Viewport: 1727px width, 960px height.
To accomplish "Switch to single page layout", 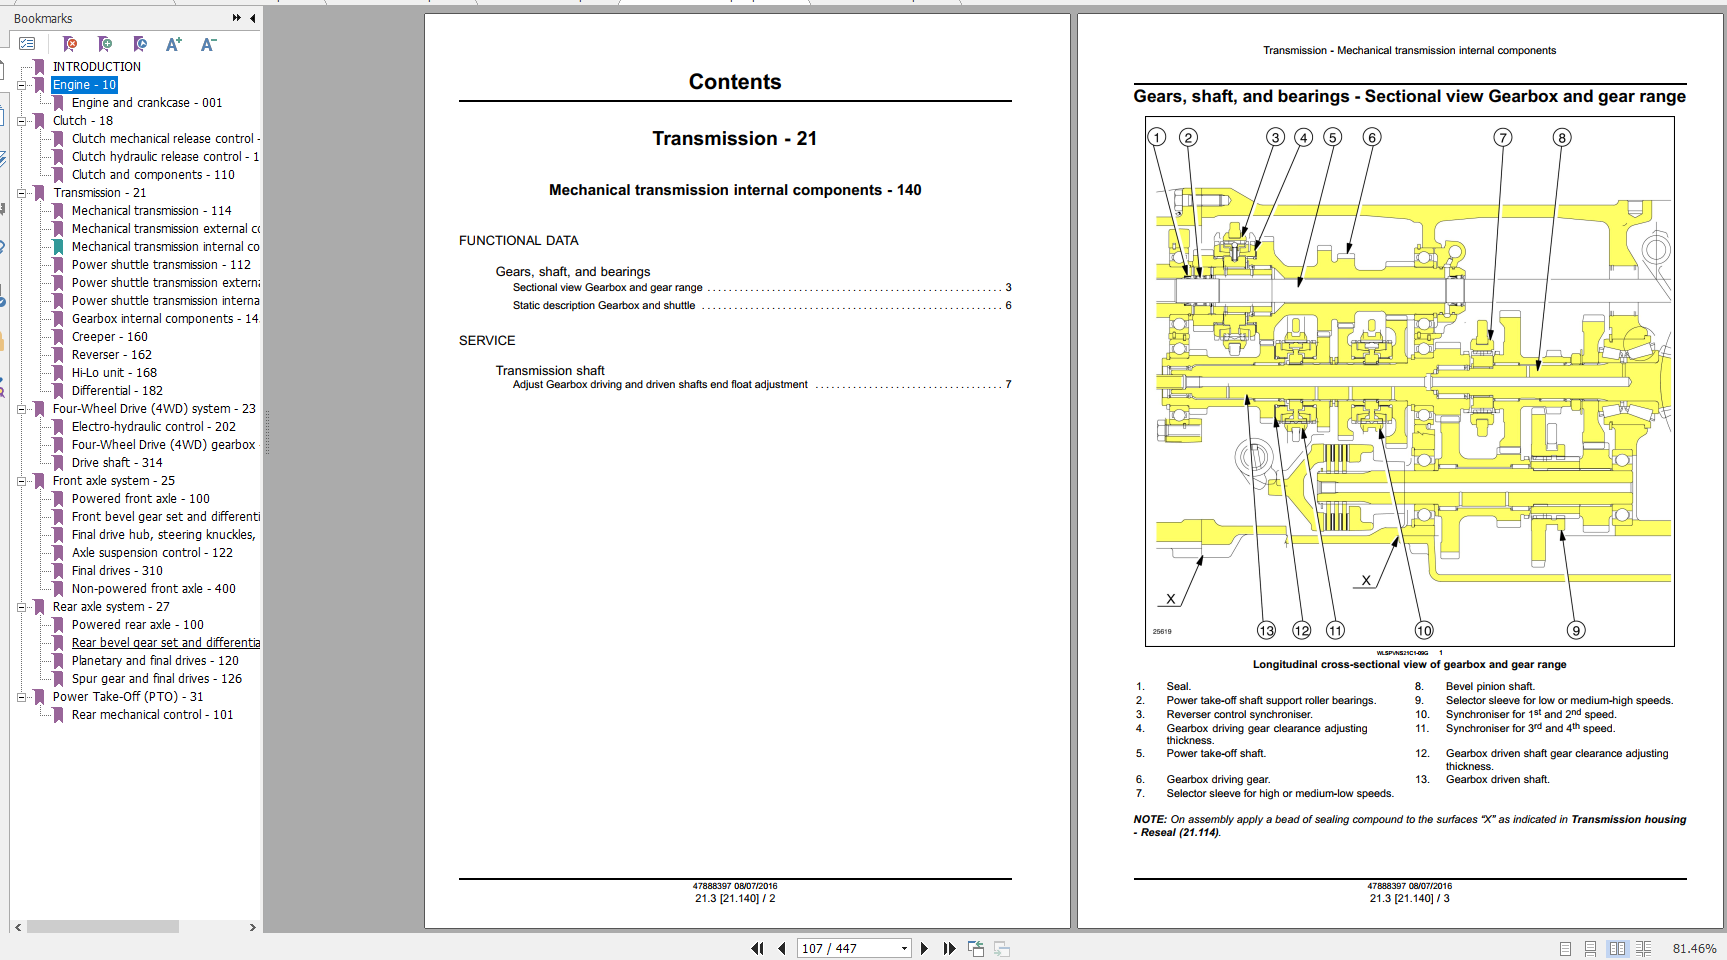I will coord(1566,948).
